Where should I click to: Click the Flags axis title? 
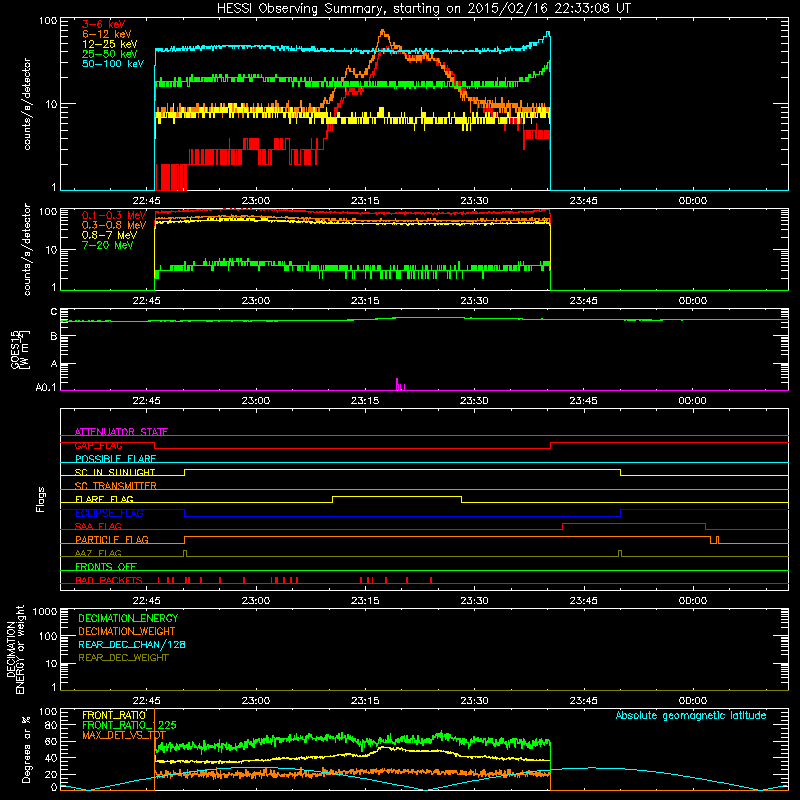tap(41, 499)
